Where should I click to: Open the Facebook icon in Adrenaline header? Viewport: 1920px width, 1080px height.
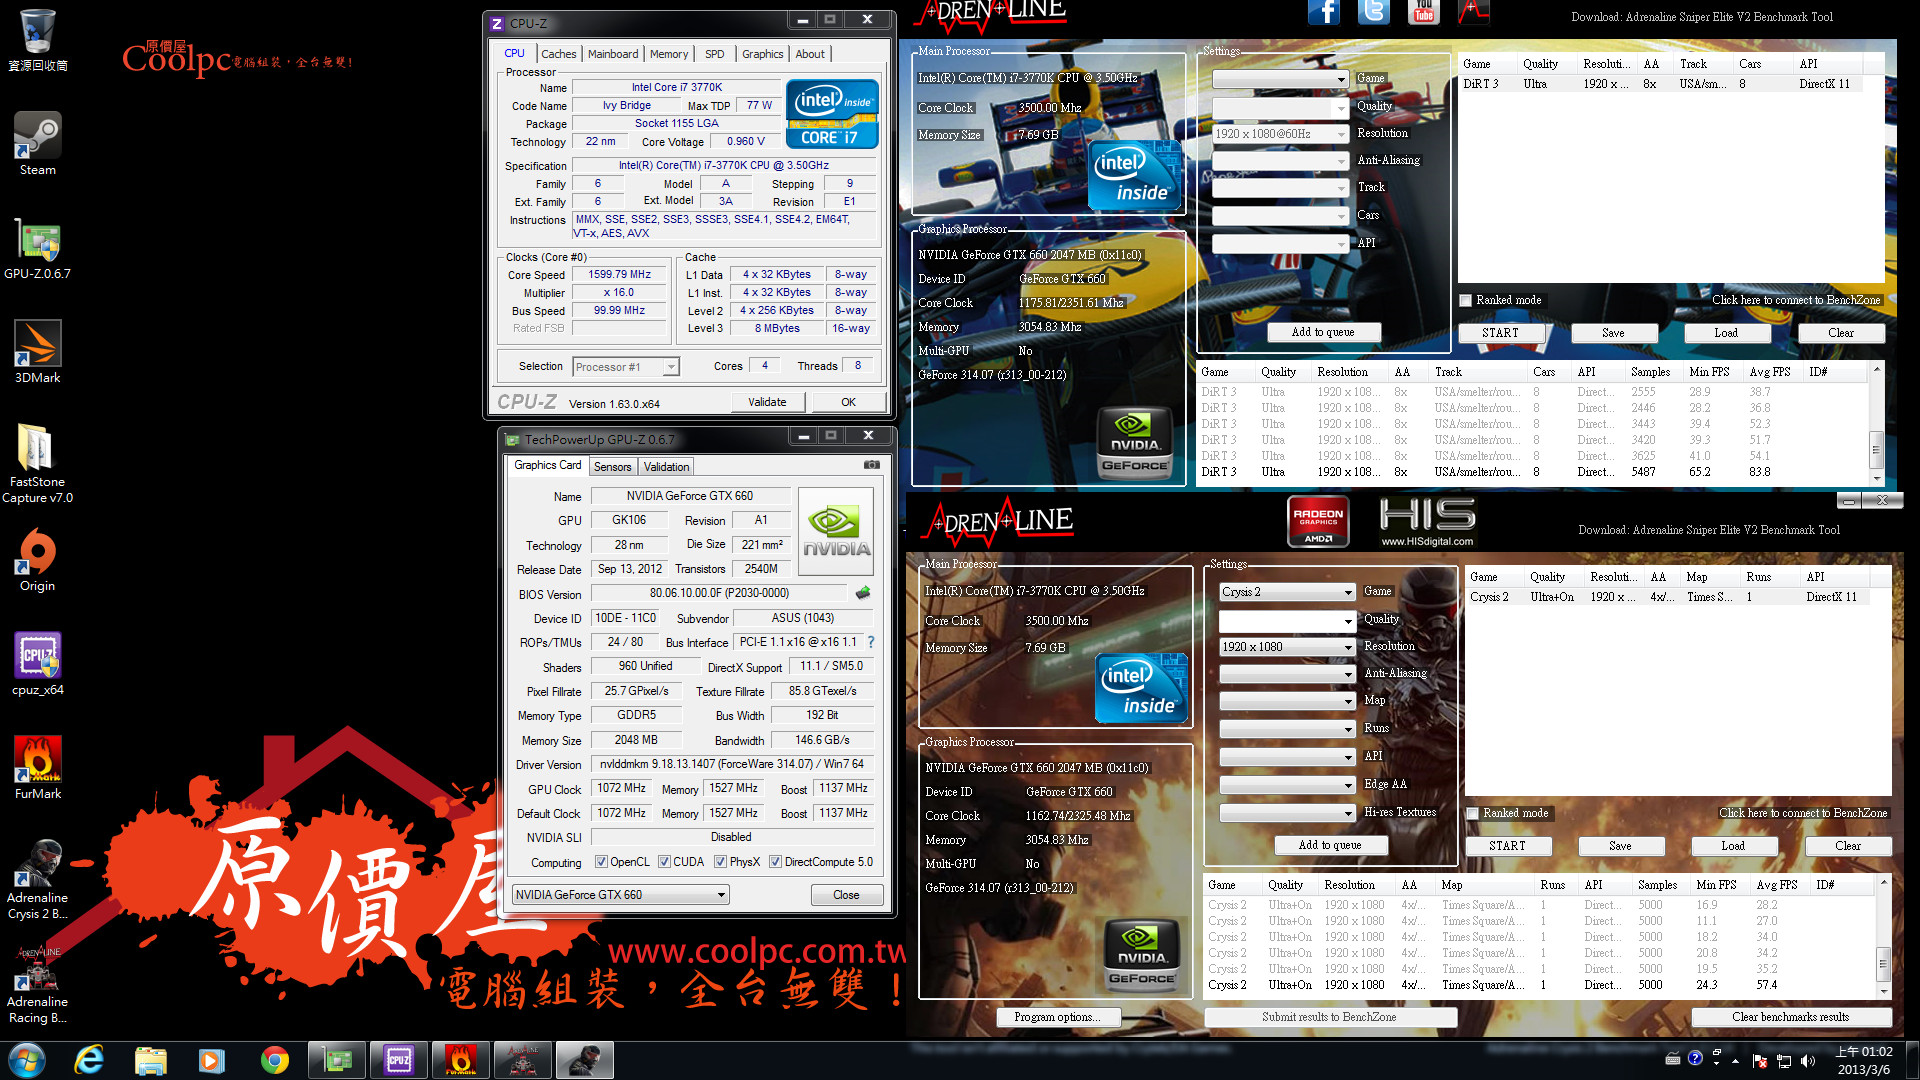1324,12
